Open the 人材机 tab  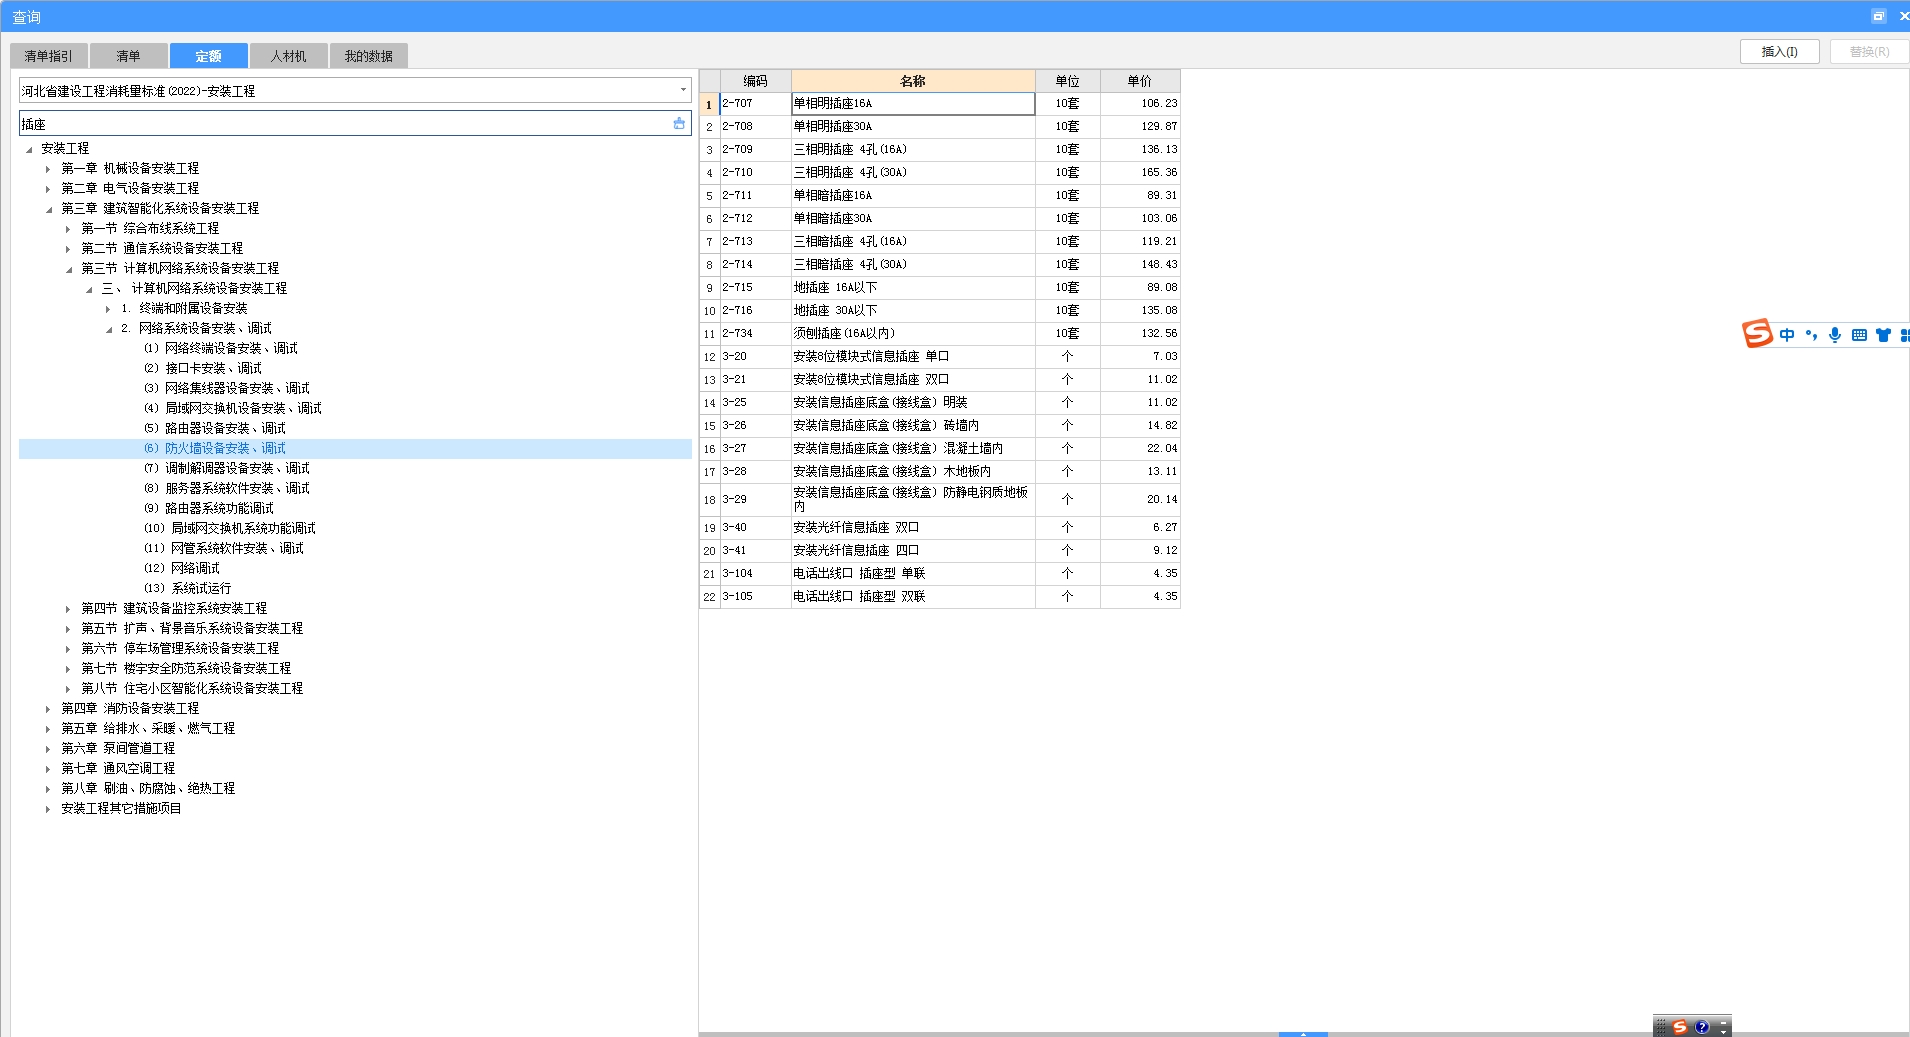(x=288, y=56)
